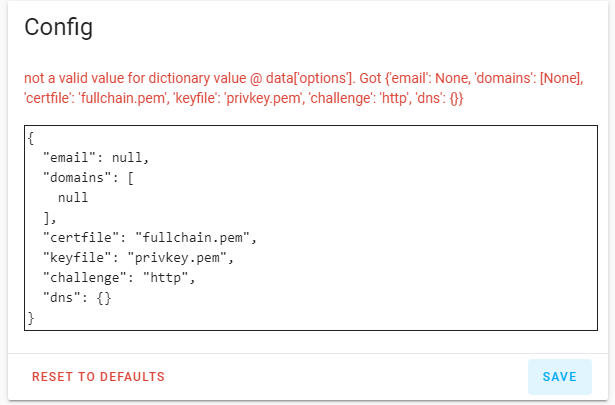Select the Config heading text

pos(59,27)
